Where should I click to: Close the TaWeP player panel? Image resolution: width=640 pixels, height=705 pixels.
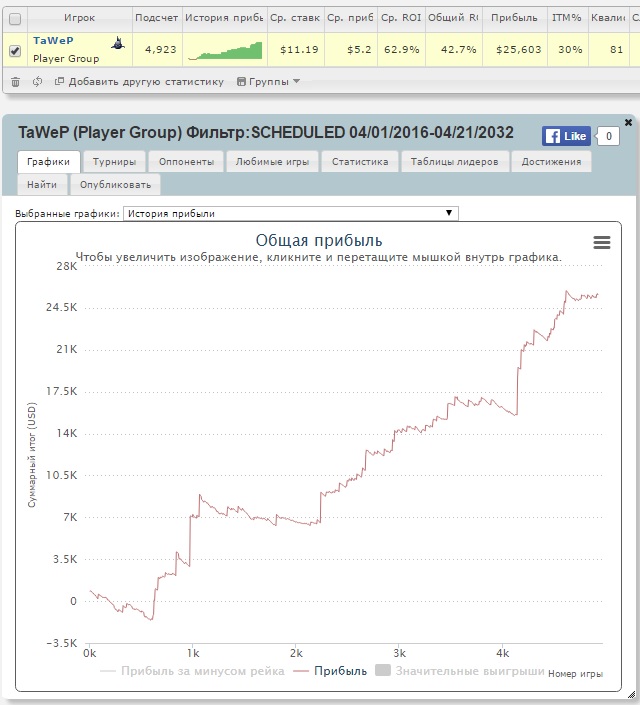tap(628, 122)
